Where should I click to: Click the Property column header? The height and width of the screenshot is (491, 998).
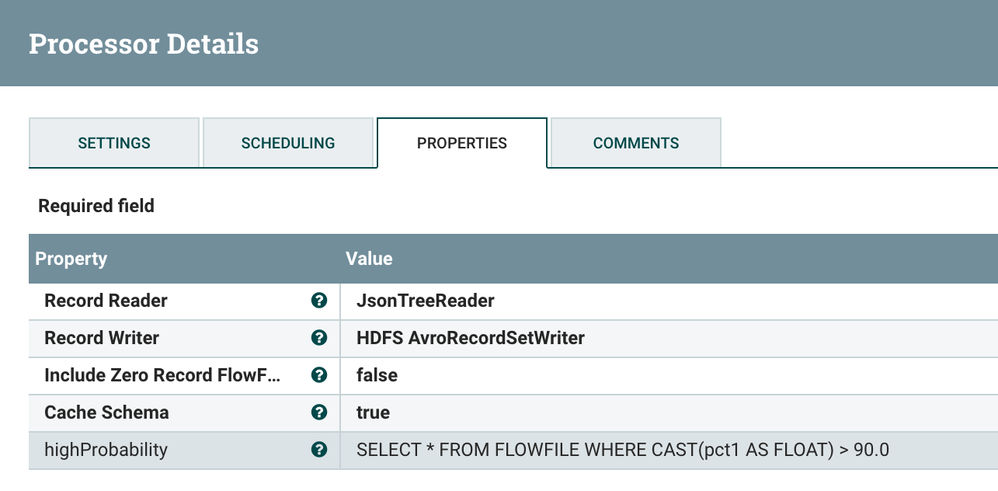pos(71,258)
